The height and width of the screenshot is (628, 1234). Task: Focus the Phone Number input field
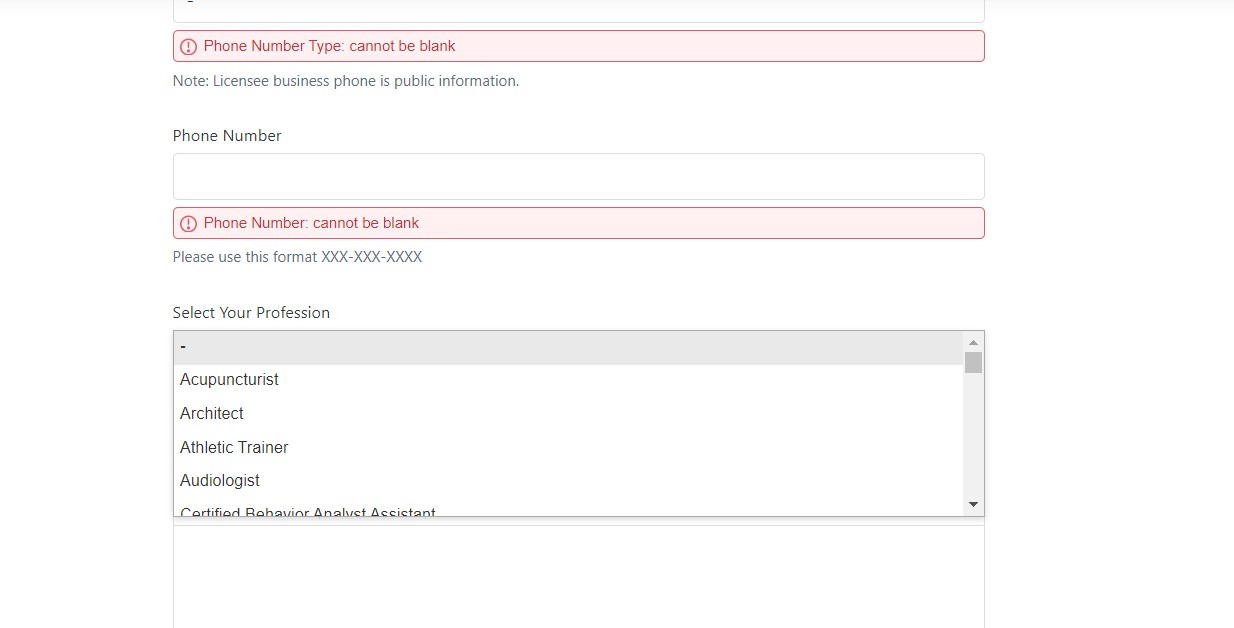(x=578, y=177)
